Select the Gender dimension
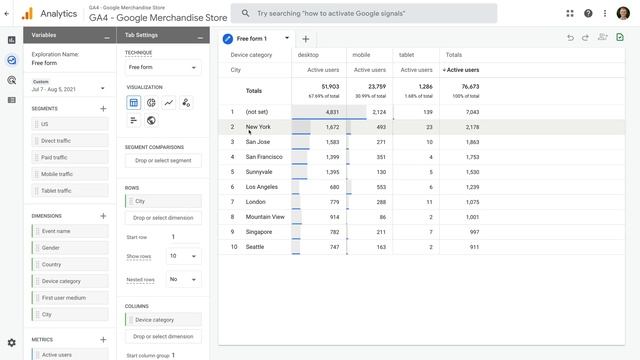This screenshot has width=640, height=360. tap(70, 248)
